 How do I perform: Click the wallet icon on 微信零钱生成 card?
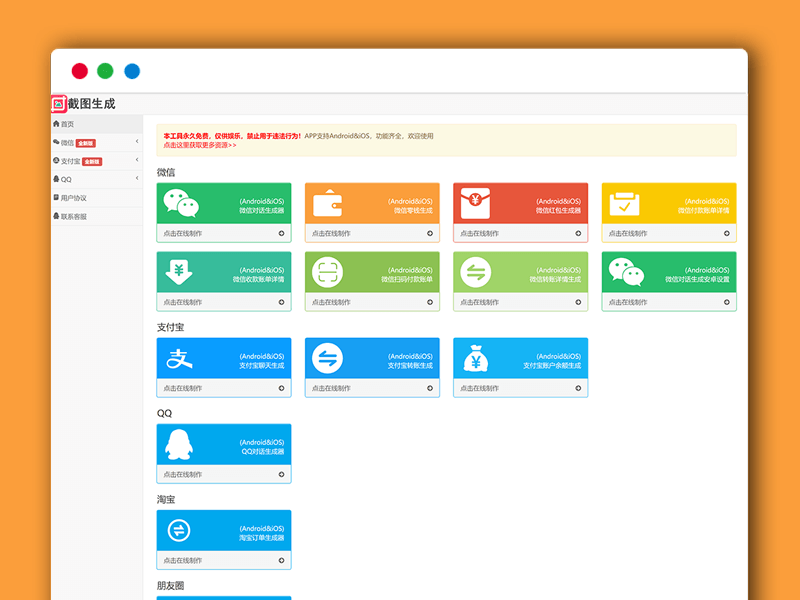pos(328,203)
